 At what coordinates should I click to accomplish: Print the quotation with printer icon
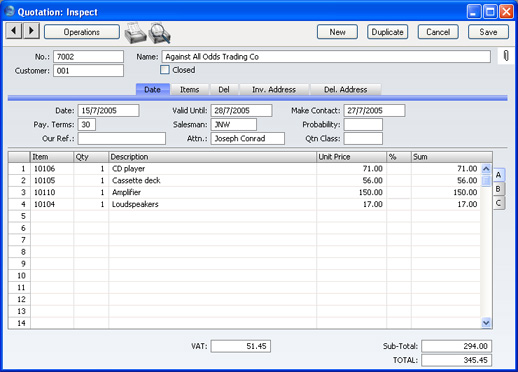tap(135, 33)
